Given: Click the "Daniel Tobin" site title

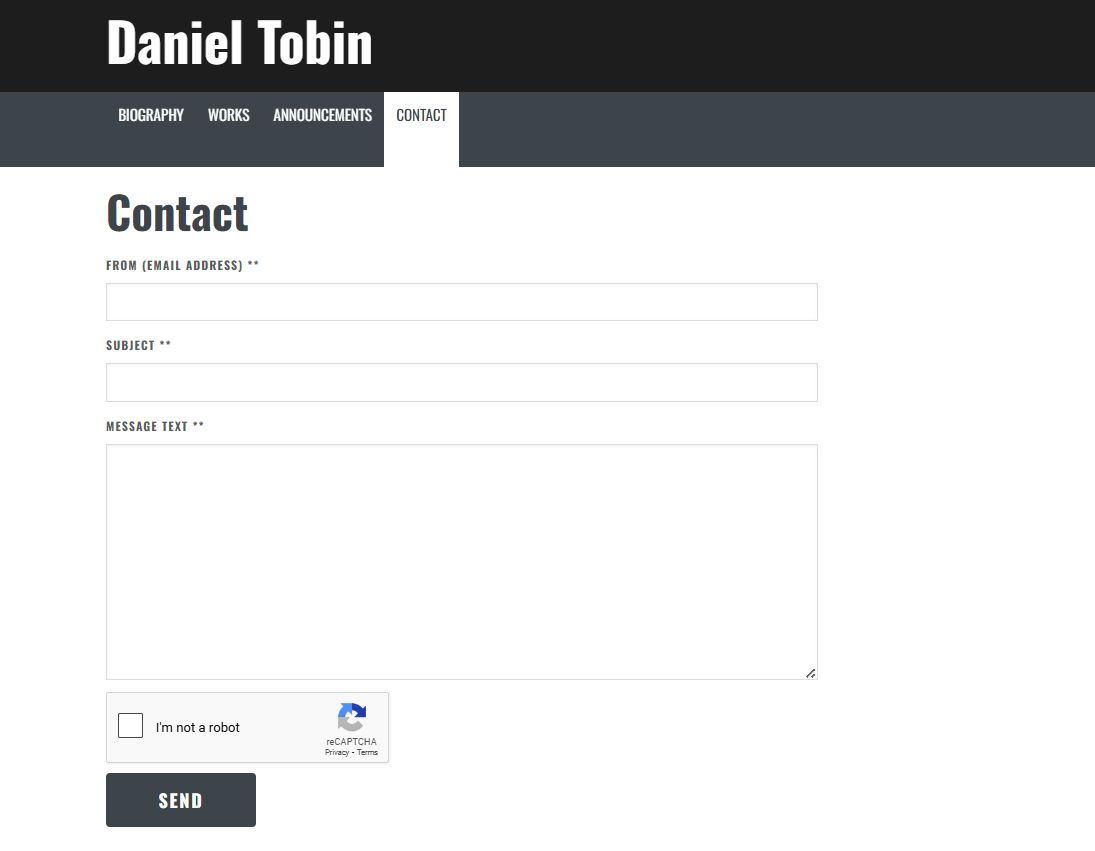Looking at the screenshot, I should pos(239,44).
